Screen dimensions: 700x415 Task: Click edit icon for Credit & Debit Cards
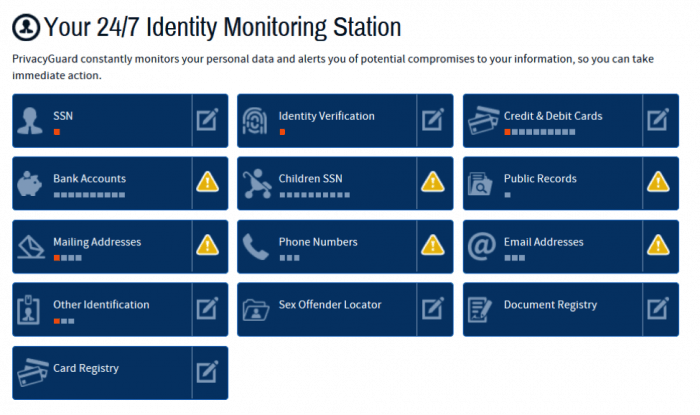coord(657,121)
